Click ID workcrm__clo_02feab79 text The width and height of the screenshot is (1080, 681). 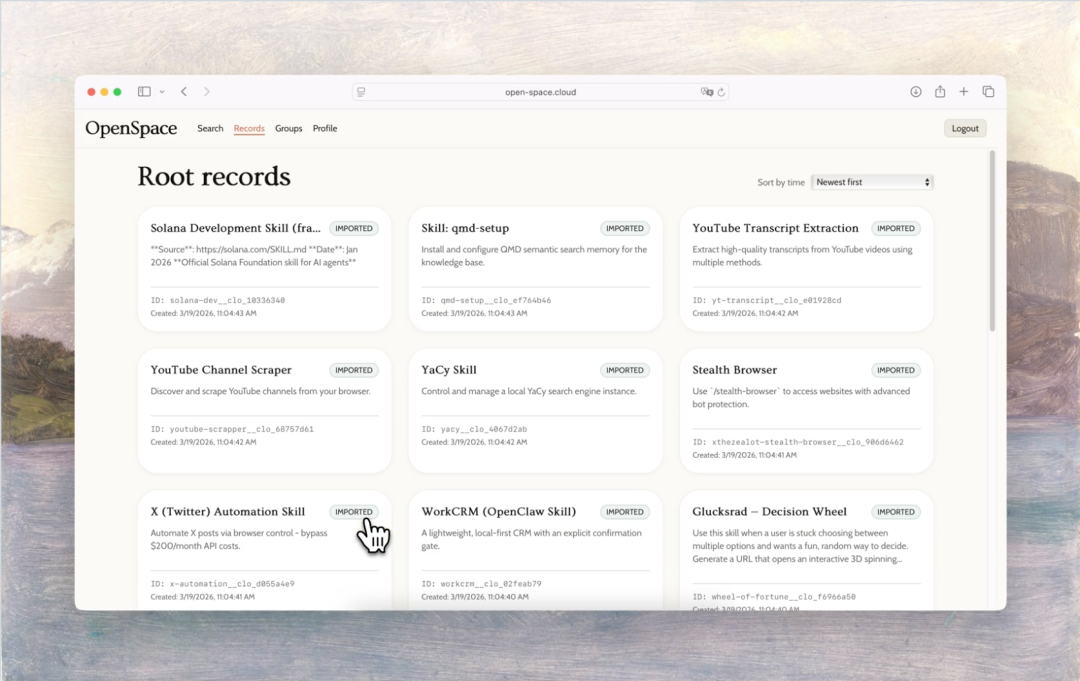coord(481,584)
